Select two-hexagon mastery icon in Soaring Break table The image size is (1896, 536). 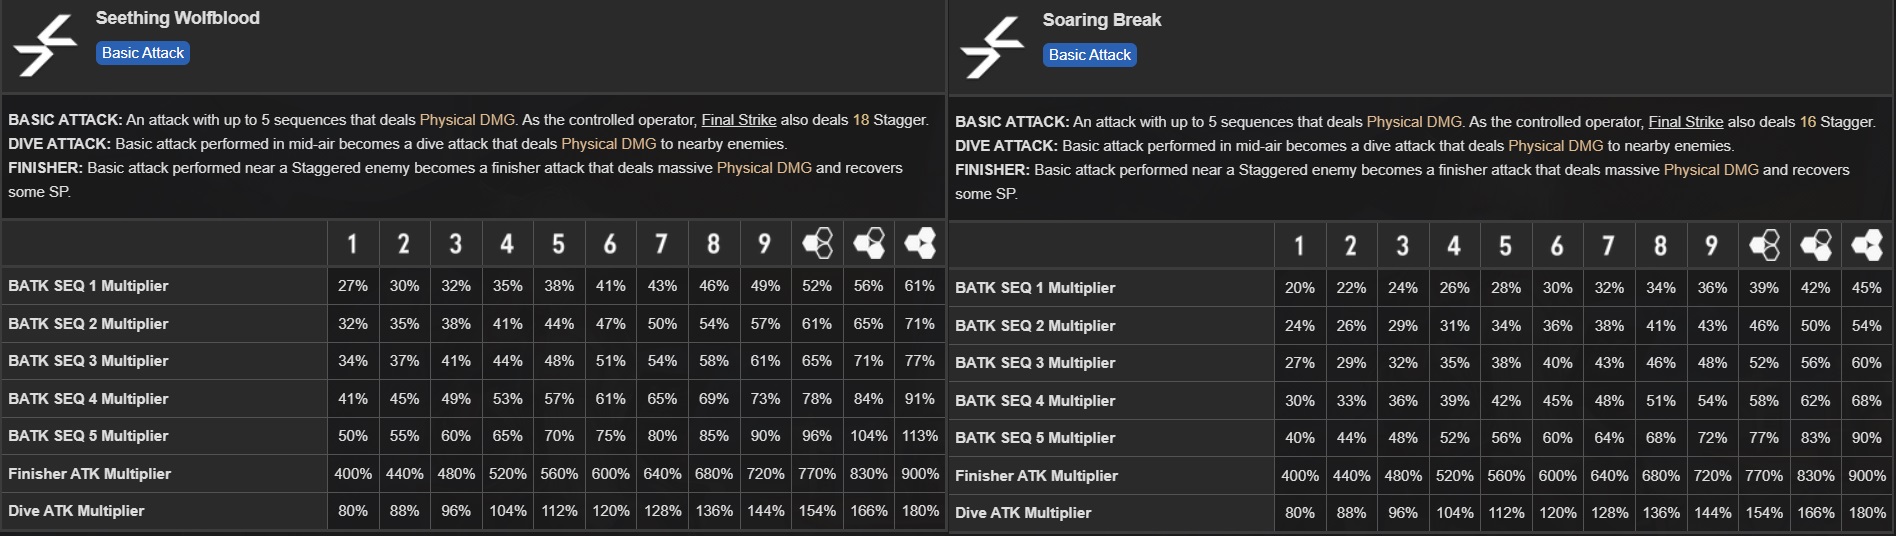[1815, 245]
